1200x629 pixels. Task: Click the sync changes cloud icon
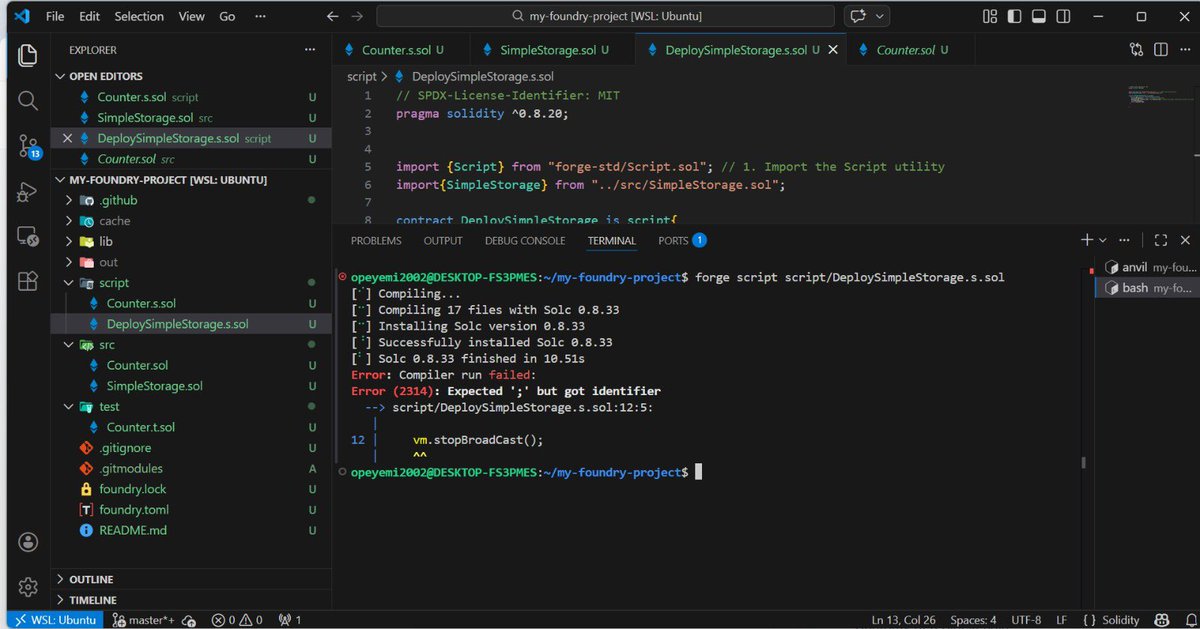[x=189, y=620]
